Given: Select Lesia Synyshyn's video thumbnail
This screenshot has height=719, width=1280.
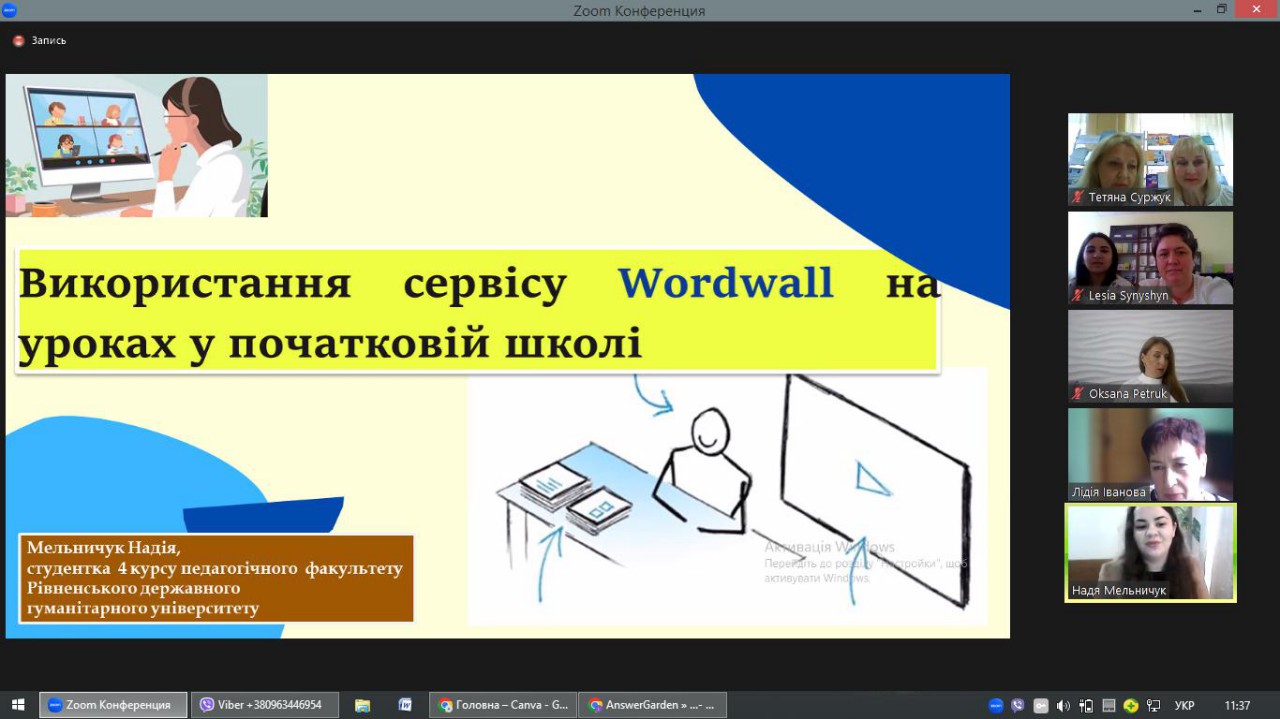Looking at the screenshot, I should click(x=1150, y=258).
